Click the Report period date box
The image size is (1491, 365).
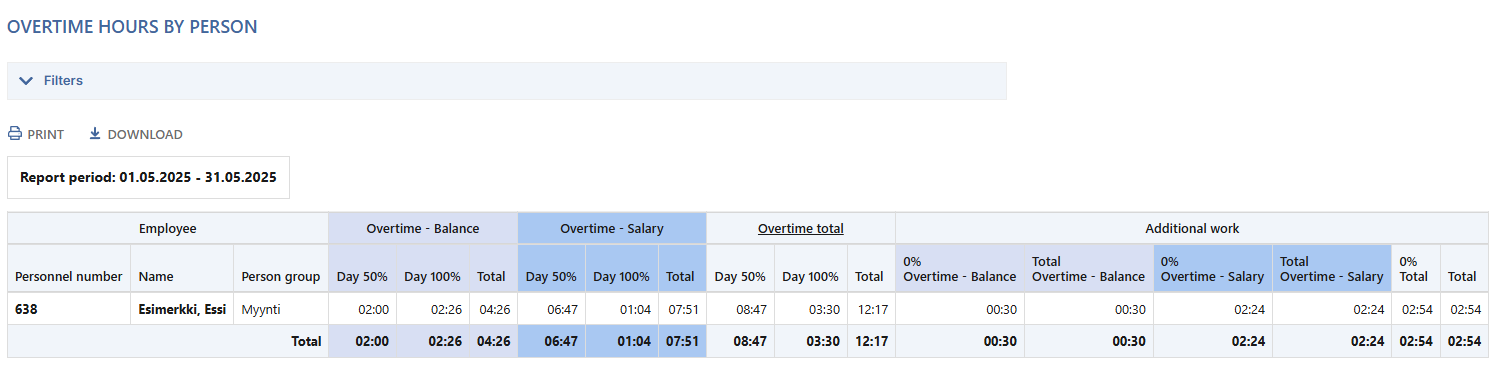point(148,177)
